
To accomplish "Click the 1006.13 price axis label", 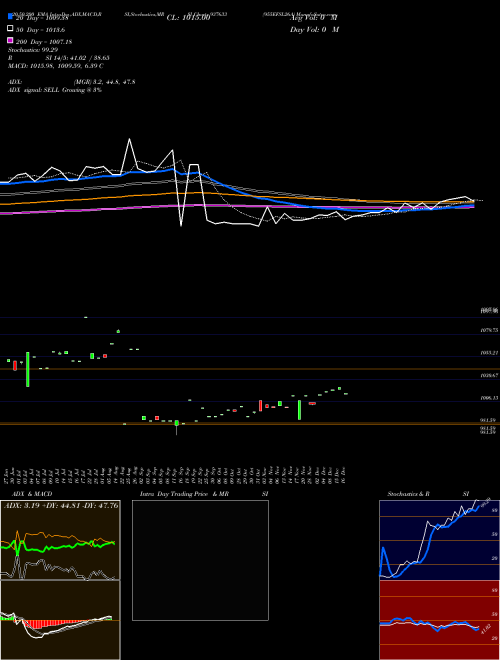I will [x=489, y=397].
